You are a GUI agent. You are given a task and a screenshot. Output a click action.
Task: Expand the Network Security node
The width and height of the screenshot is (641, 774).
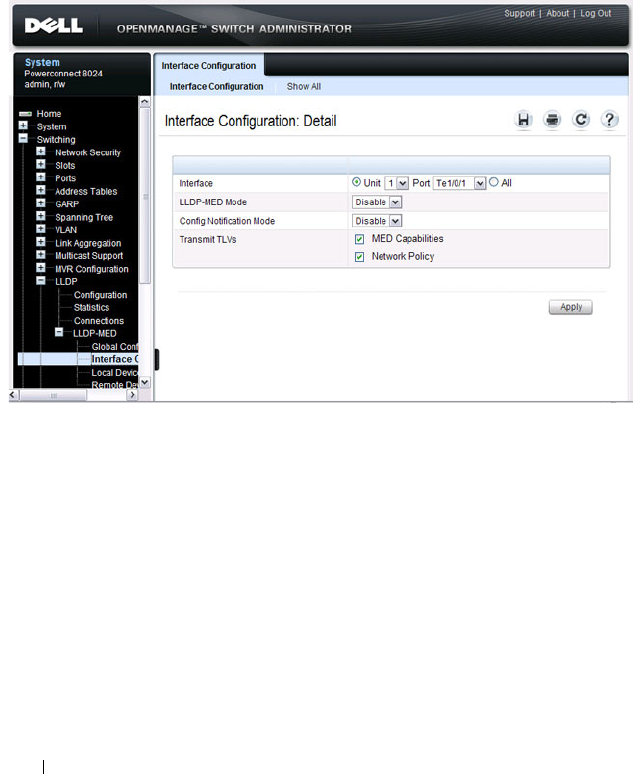40,152
